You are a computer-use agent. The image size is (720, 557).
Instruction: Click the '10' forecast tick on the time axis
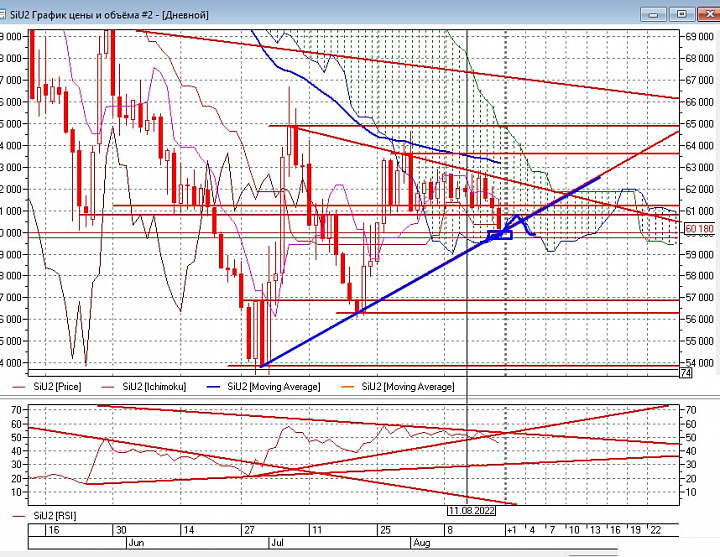pos(574,530)
